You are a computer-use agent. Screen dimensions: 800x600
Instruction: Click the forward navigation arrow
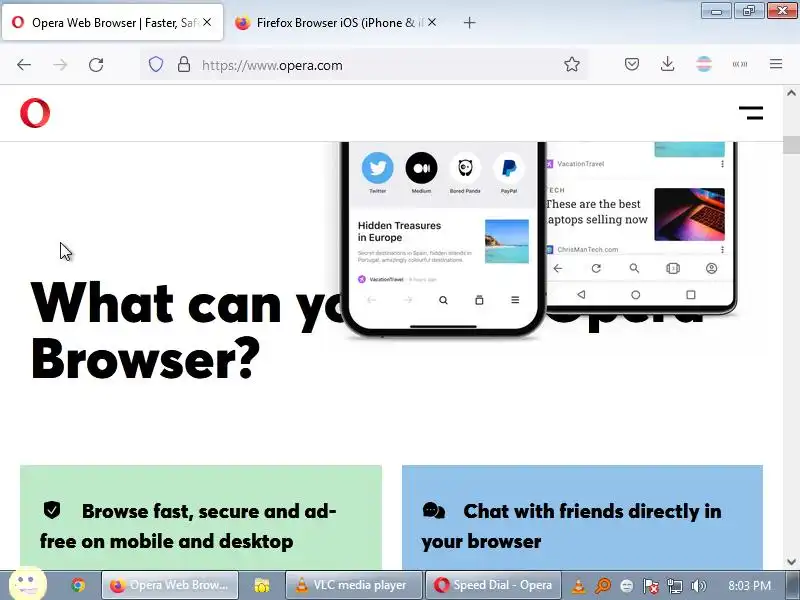click(x=60, y=65)
